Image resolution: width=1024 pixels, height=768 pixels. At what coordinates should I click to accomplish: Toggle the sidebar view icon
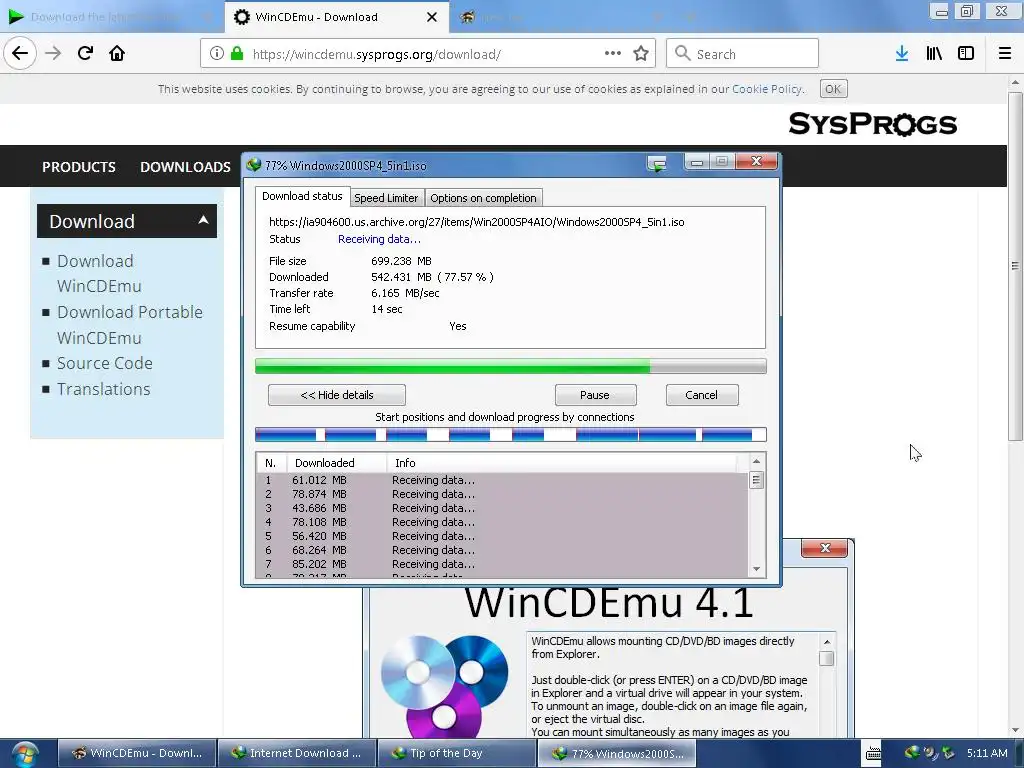coord(966,54)
